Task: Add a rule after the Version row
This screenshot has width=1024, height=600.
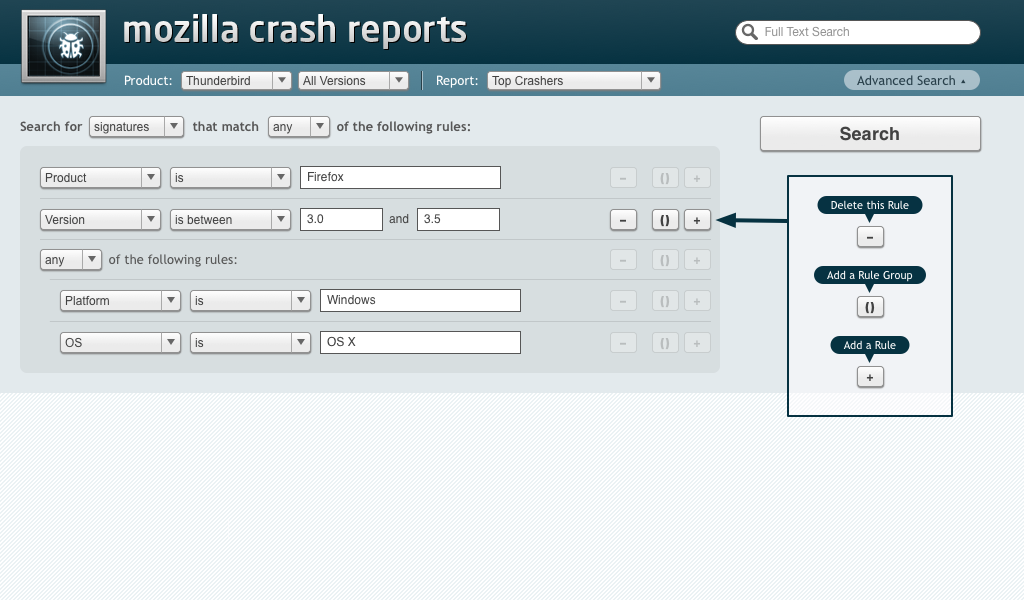Action: (x=697, y=220)
